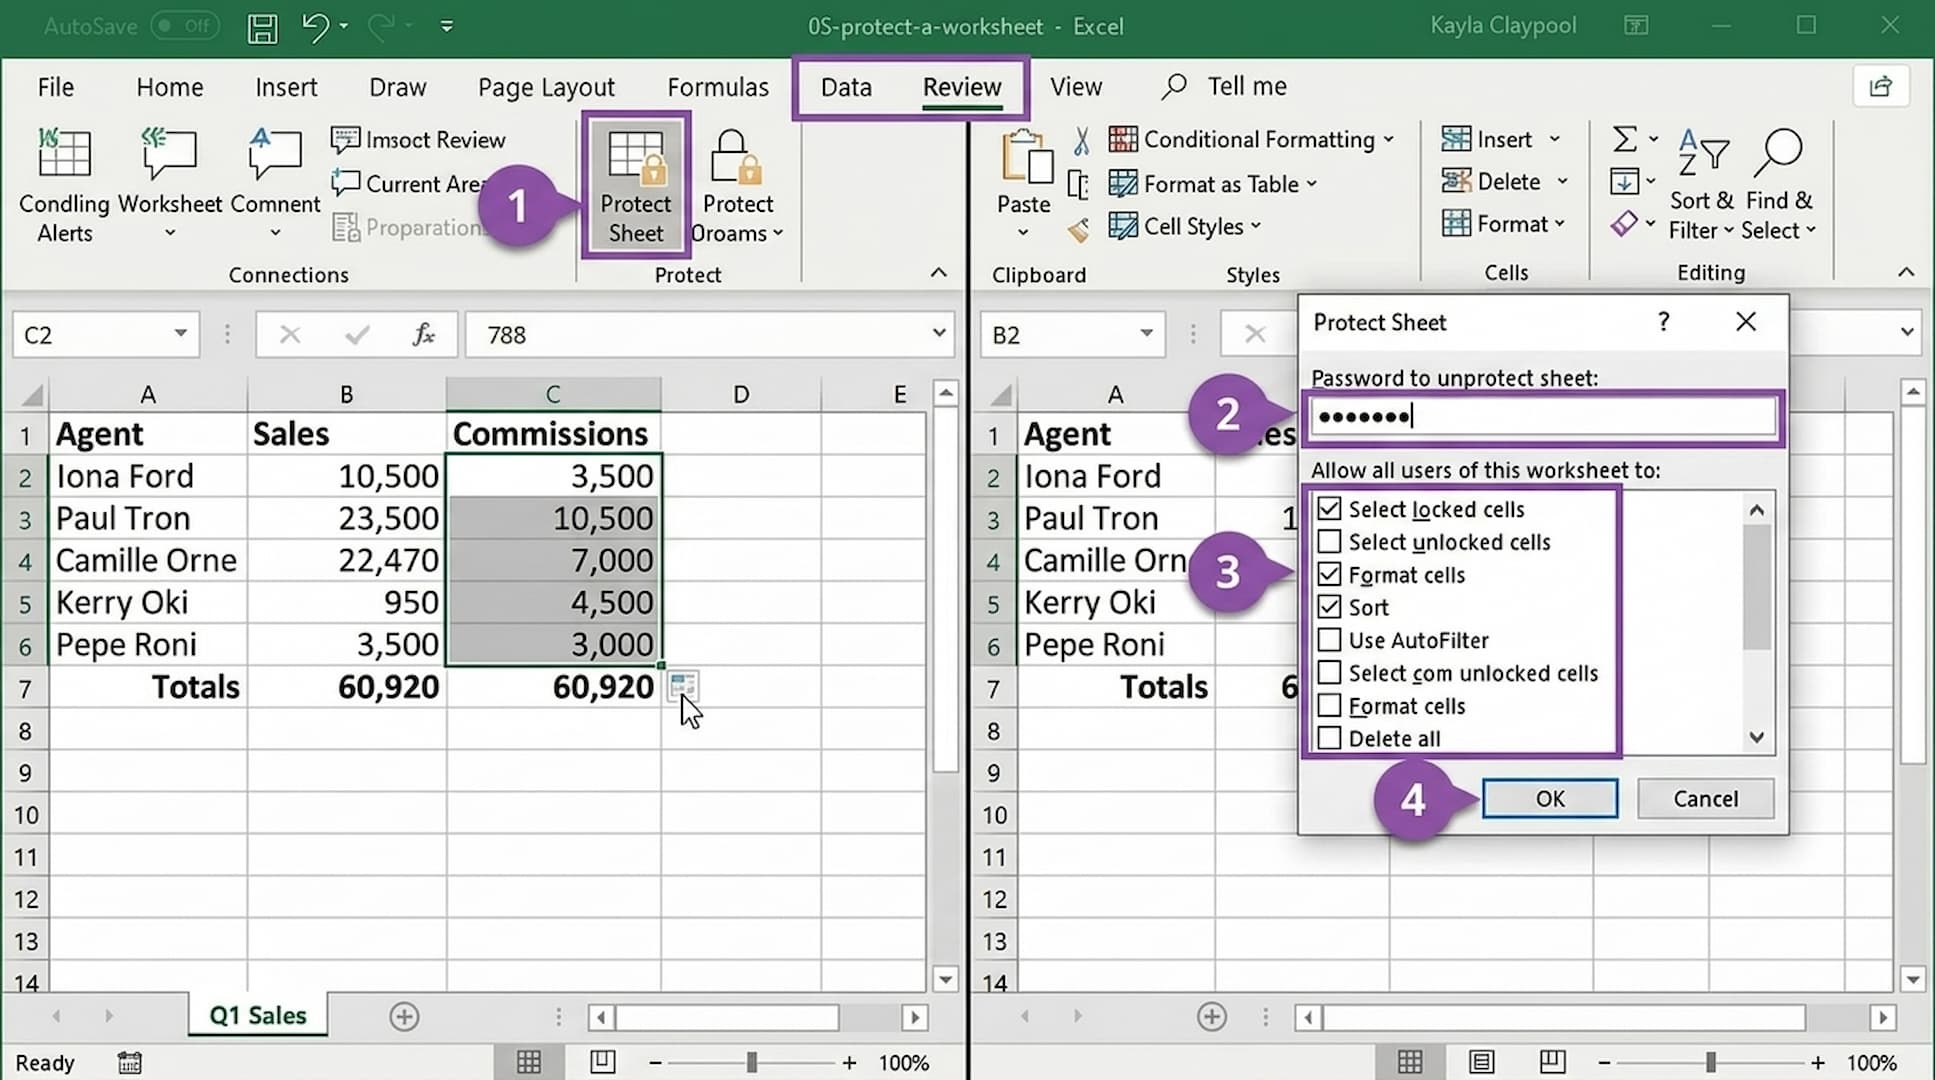Click the Format Painter brush icon
1935x1080 pixels.
1078,231
